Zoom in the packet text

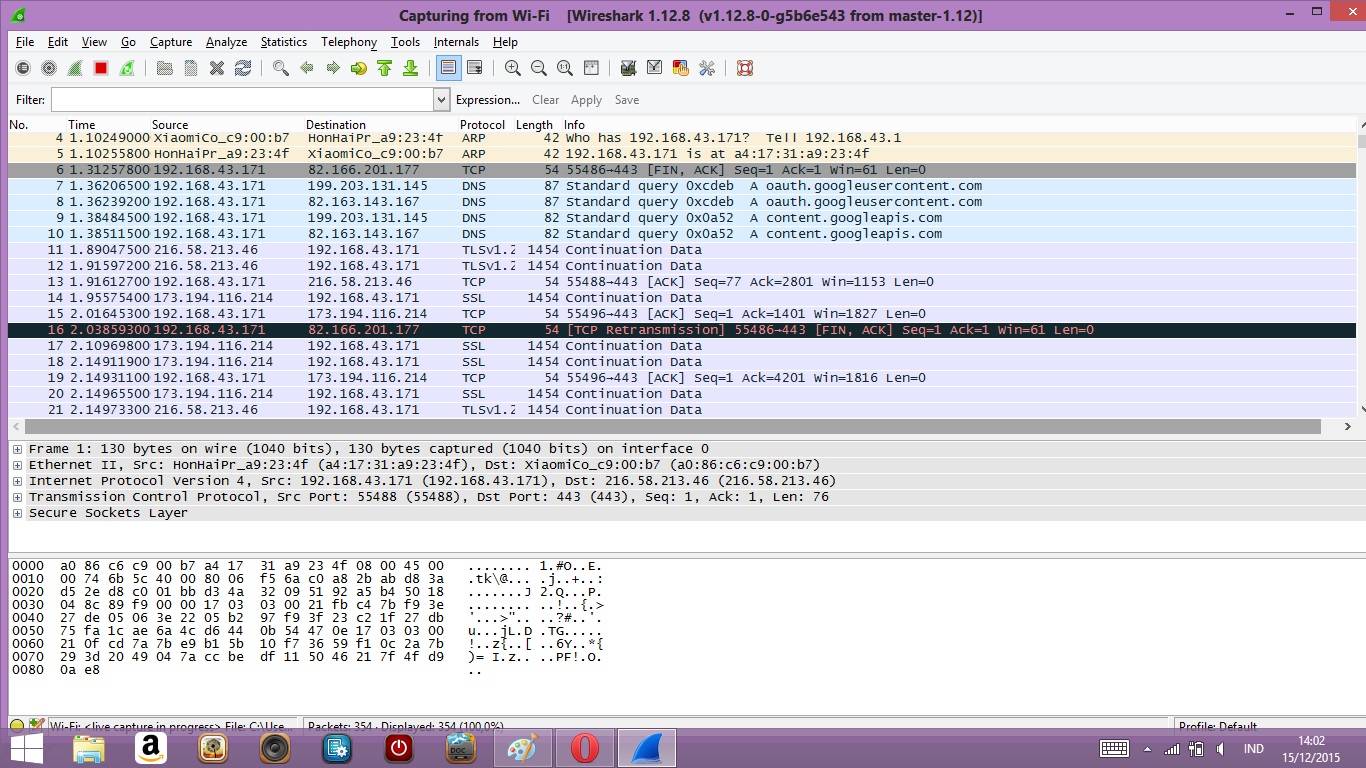pyautogui.click(x=513, y=68)
